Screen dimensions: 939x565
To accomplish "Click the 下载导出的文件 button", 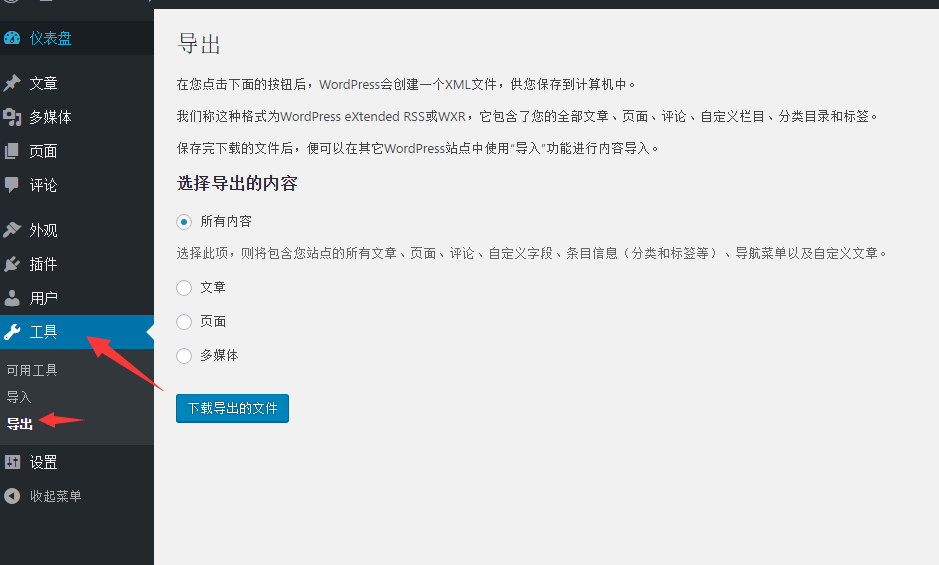I will 232,408.
